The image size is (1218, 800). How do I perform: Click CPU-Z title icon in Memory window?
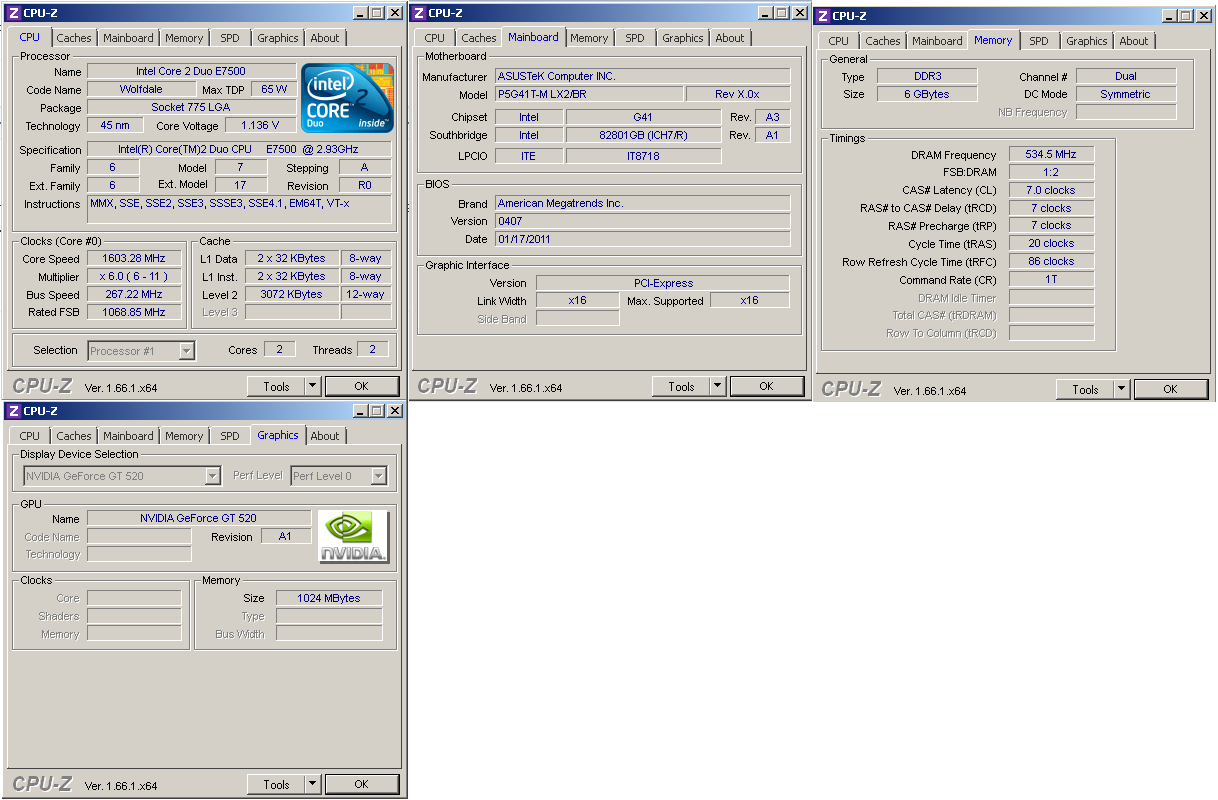coord(823,16)
